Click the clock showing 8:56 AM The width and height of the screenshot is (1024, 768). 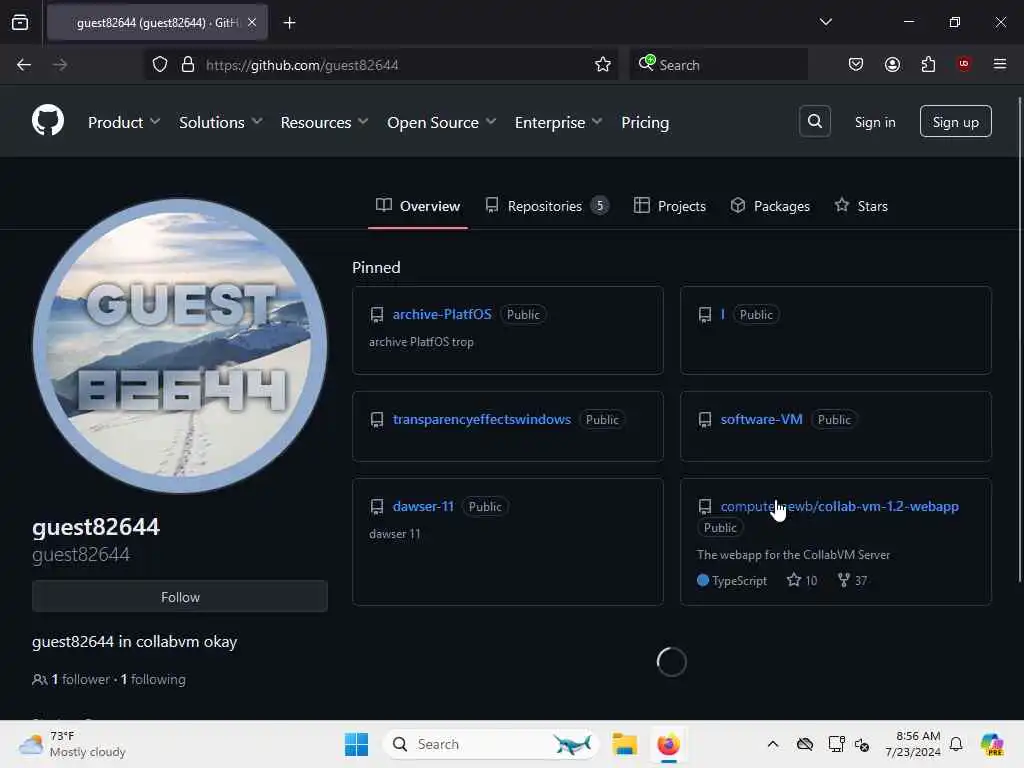click(913, 744)
